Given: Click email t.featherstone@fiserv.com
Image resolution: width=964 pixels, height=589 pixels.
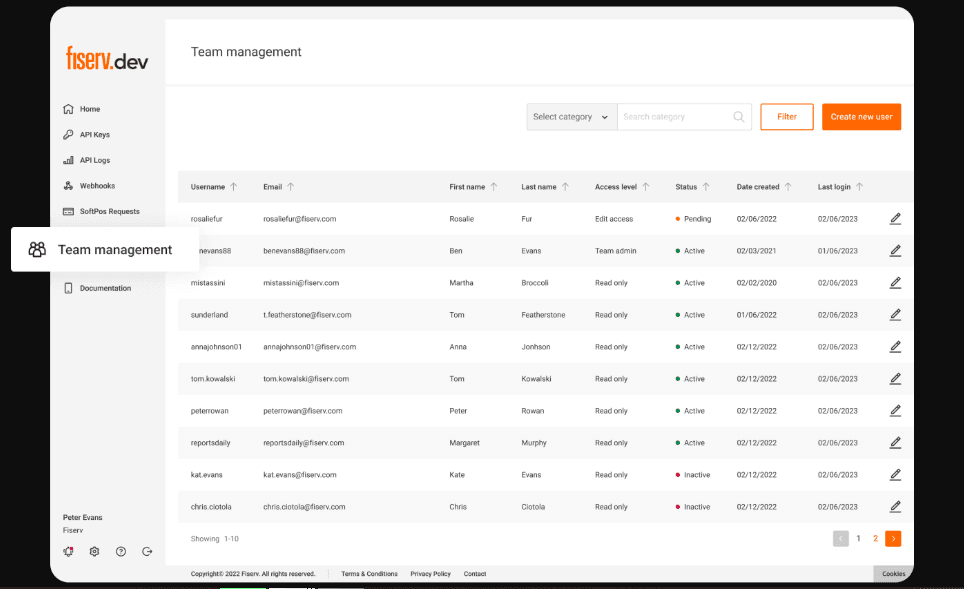Looking at the screenshot, I should [x=307, y=315].
